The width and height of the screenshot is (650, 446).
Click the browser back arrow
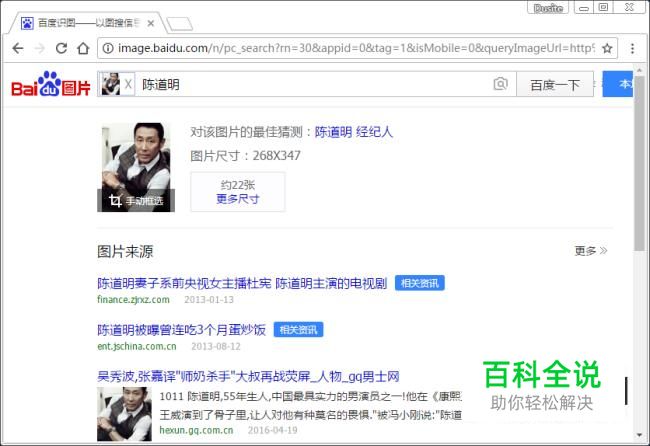[x=18, y=48]
